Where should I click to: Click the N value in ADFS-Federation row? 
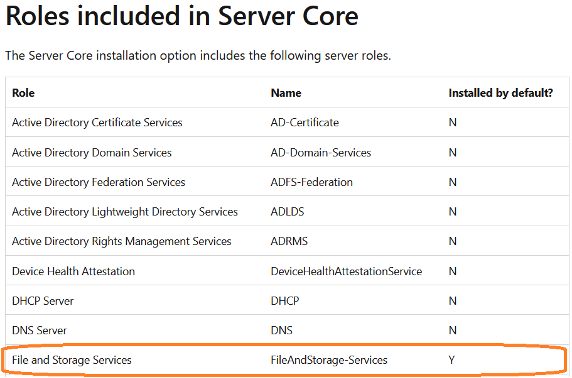click(452, 182)
